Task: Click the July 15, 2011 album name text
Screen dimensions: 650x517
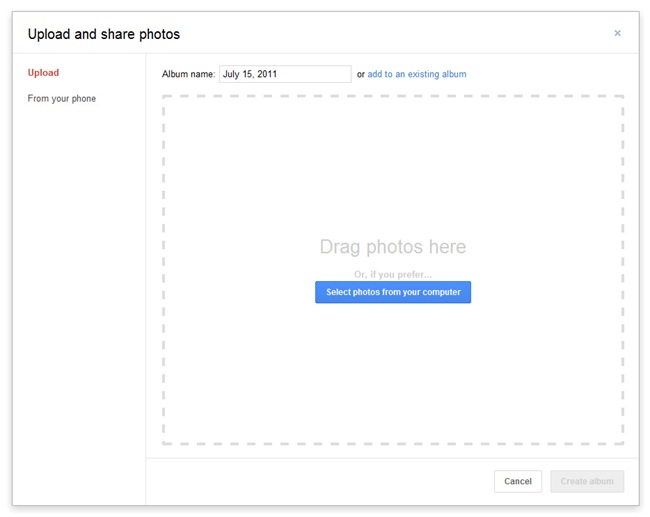Action: [251, 74]
